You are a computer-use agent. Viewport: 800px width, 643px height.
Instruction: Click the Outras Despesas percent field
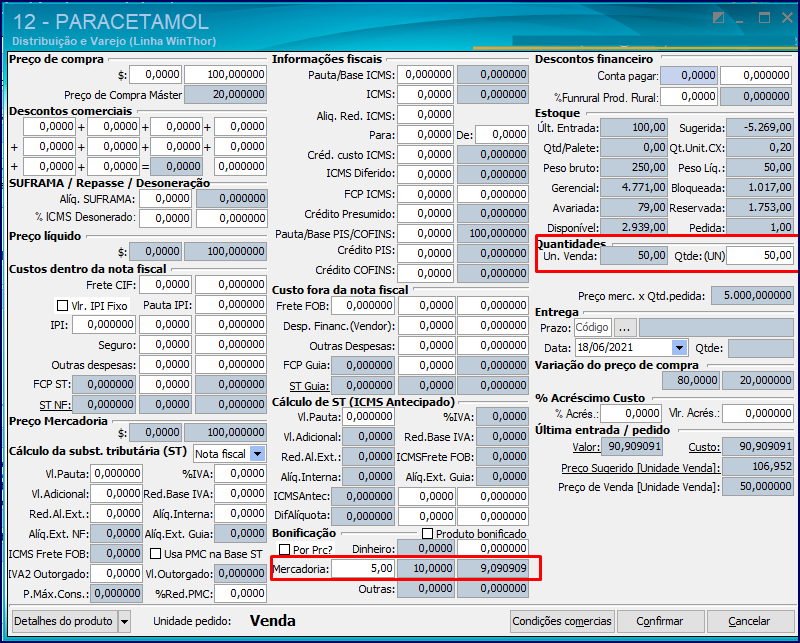pyautogui.click(x=427, y=345)
